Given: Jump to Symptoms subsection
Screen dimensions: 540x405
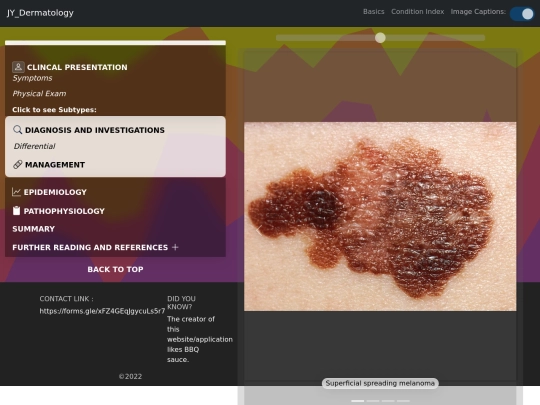Looking at the screenshot, I should pos(32,78).
